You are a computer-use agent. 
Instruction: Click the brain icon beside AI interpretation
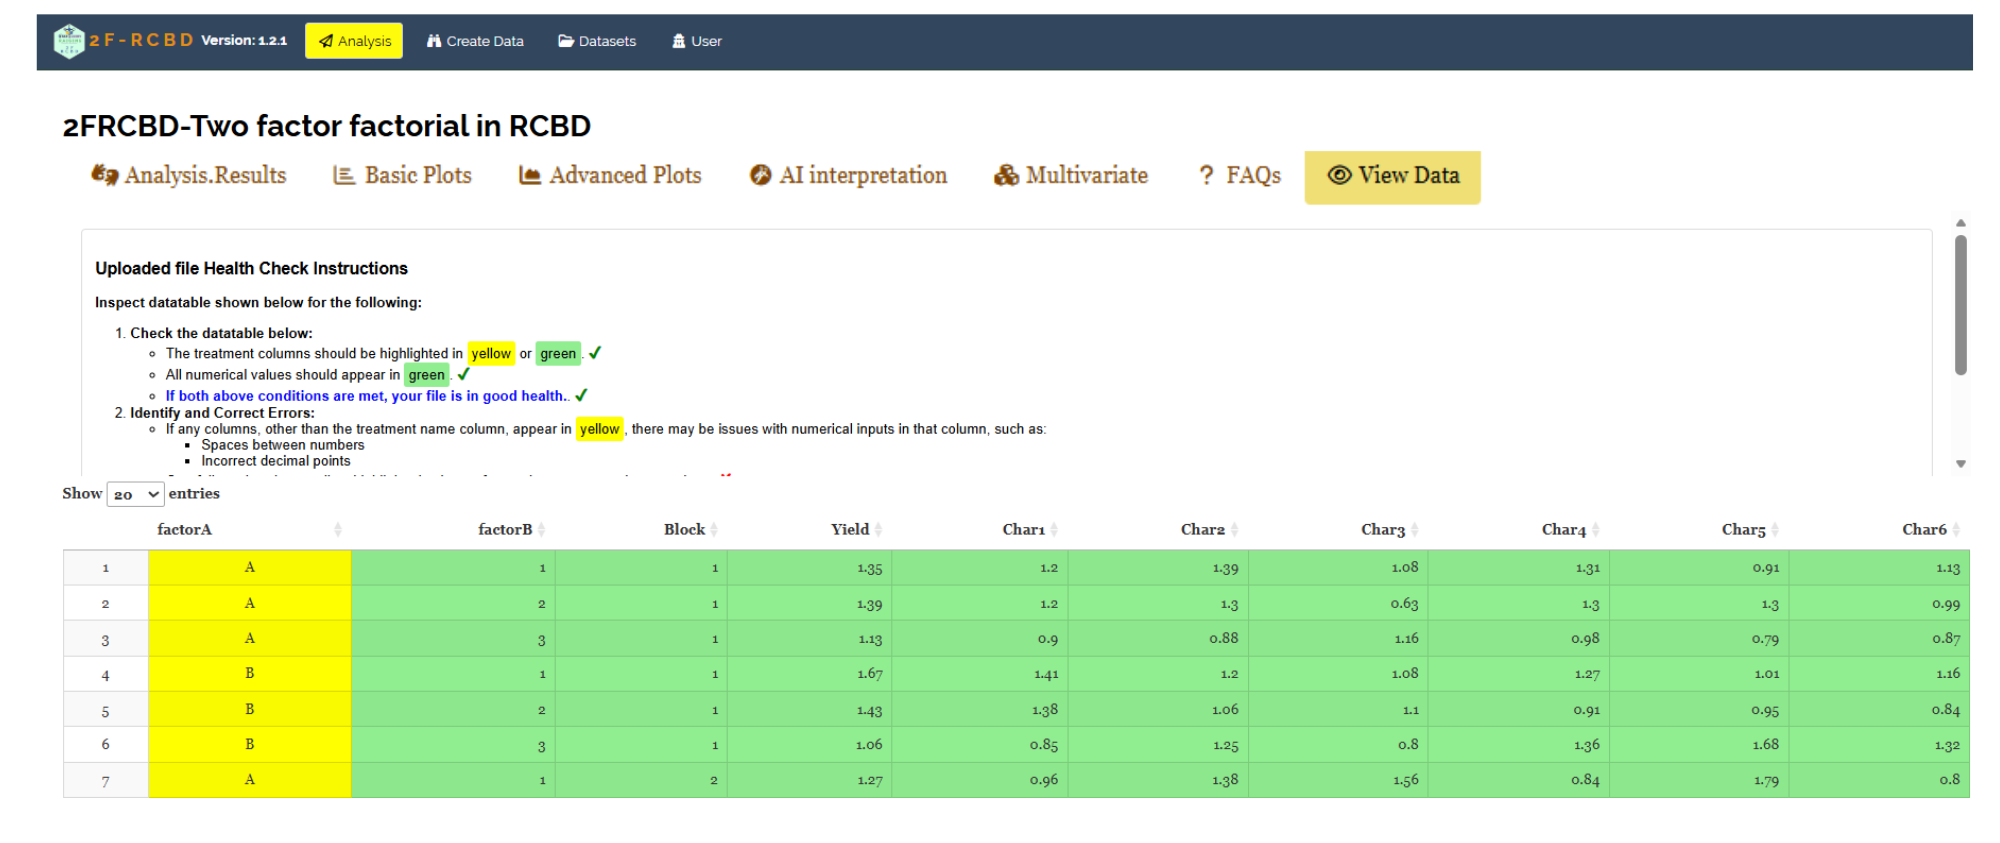(x=760, y=175)
